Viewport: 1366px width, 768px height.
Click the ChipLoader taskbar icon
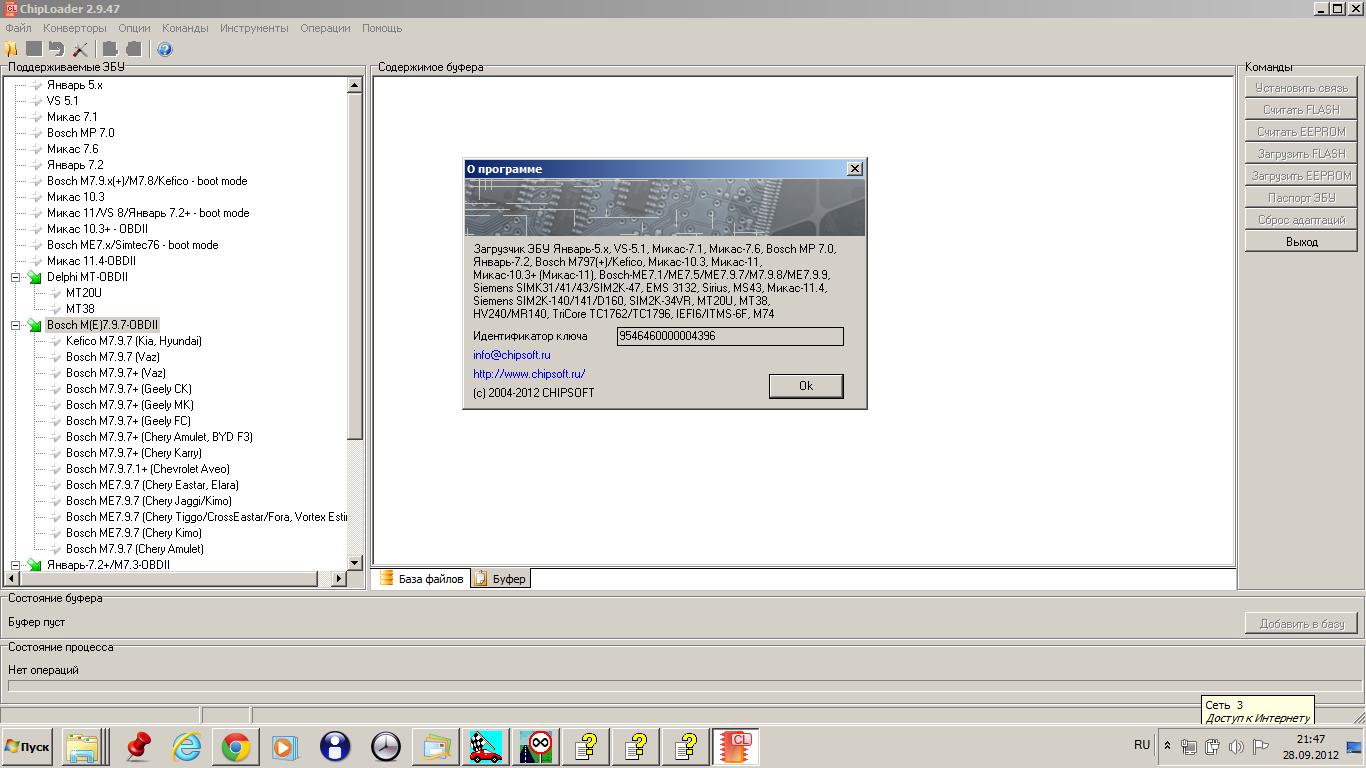tap(736, 747)
